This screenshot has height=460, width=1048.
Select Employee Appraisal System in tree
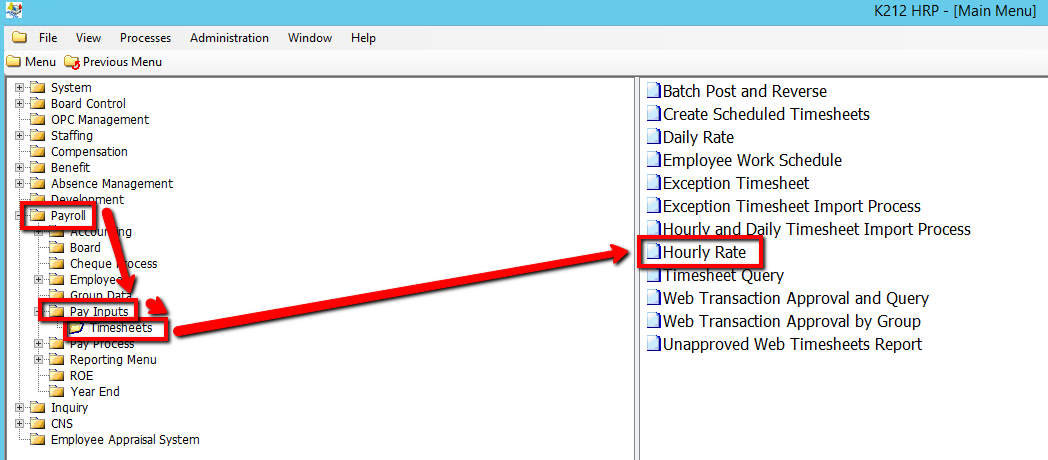pos(124,440)
